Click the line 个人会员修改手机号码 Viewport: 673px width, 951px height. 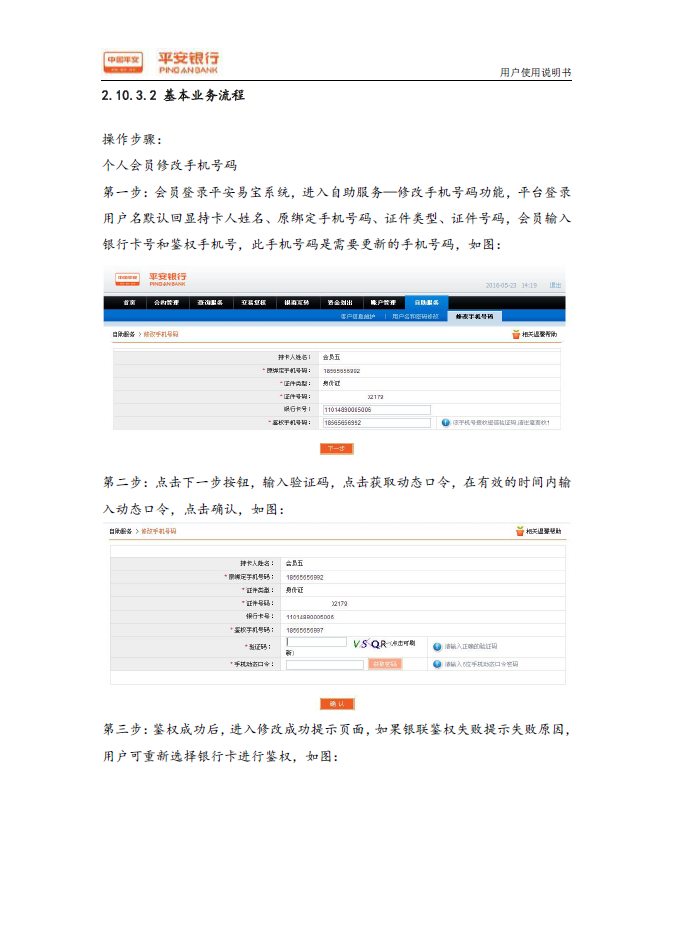tap(170, 165)
